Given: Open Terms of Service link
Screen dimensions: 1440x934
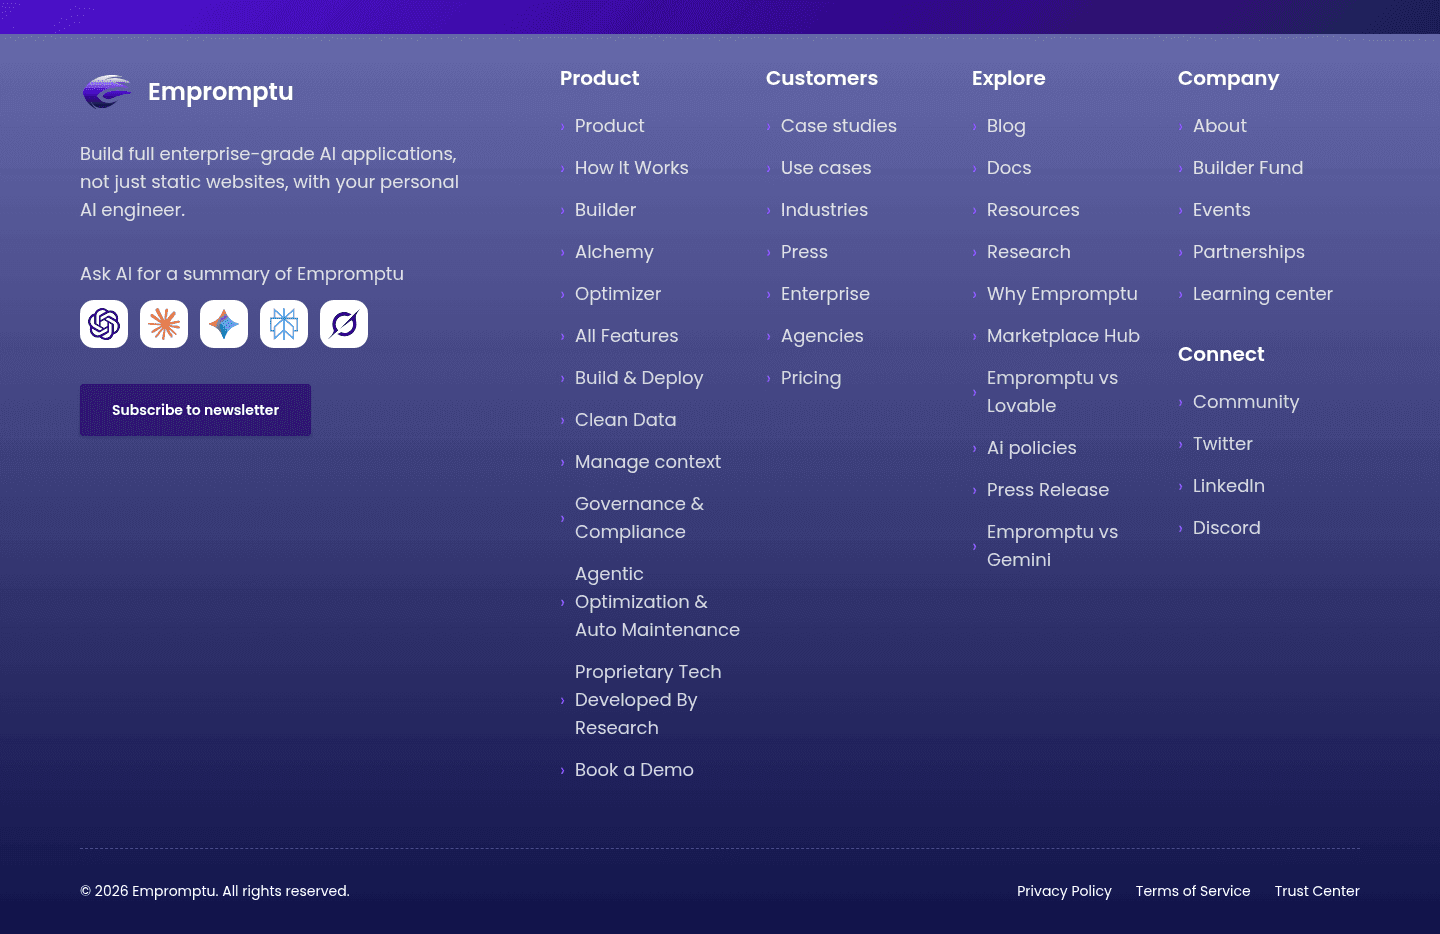Looking at the screenshot, I should coord(1193,891).
